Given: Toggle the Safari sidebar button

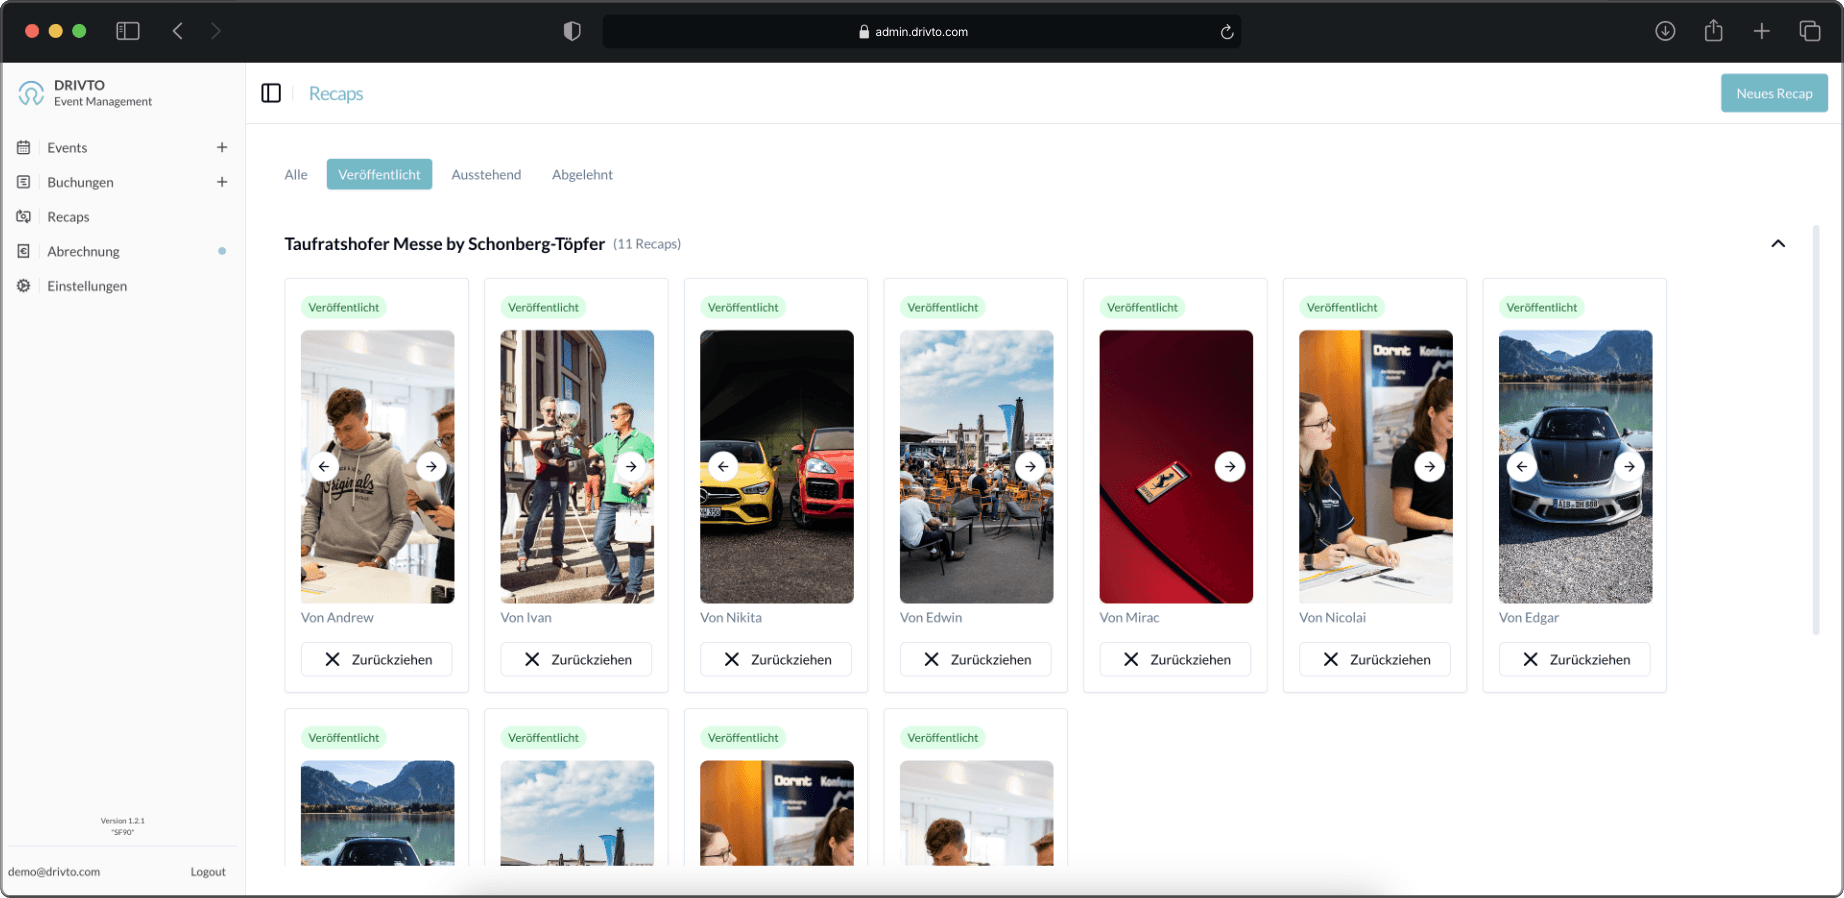Looking at the screenshot, I should pos(128,31).
